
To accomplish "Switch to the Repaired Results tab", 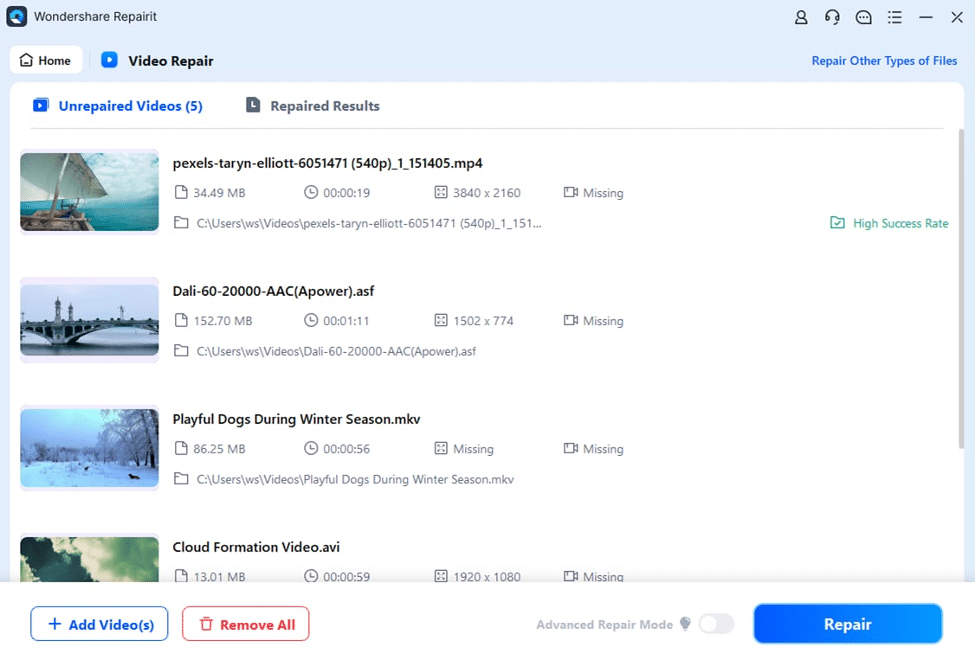I will [x=313, y=106].
